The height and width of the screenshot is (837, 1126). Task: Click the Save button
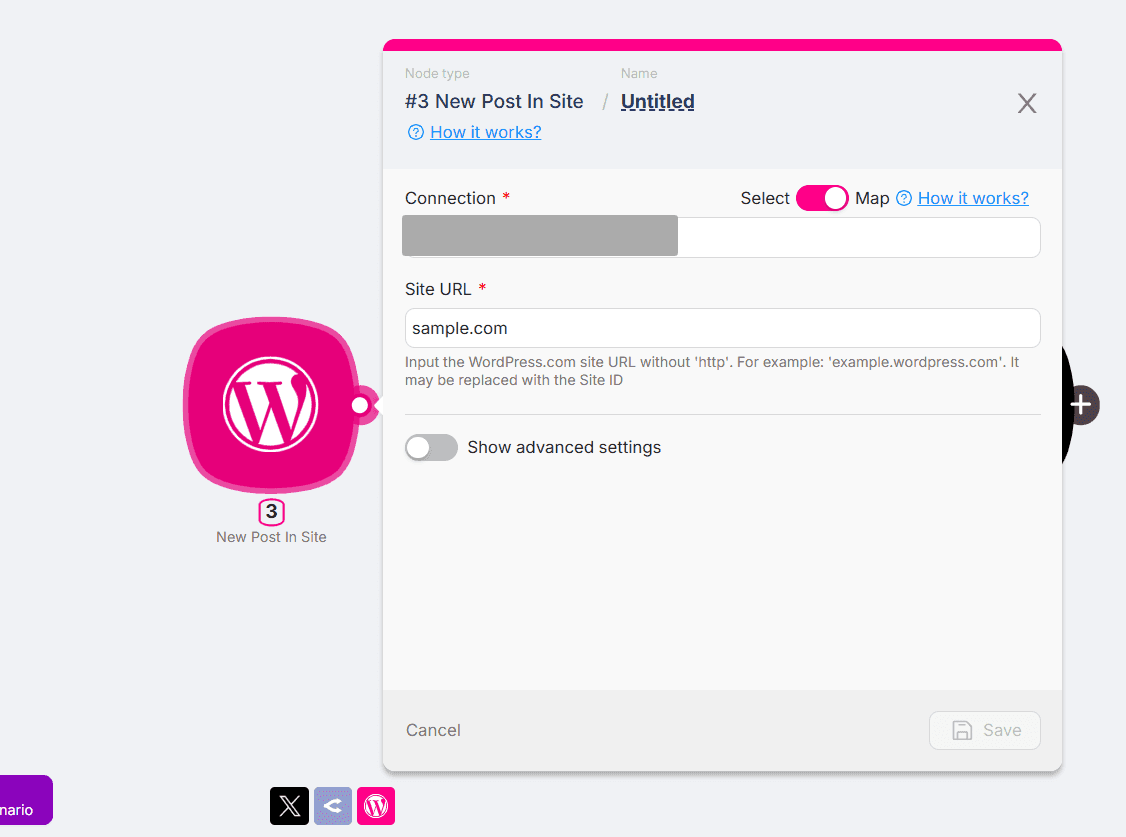[x=984, y=730]
